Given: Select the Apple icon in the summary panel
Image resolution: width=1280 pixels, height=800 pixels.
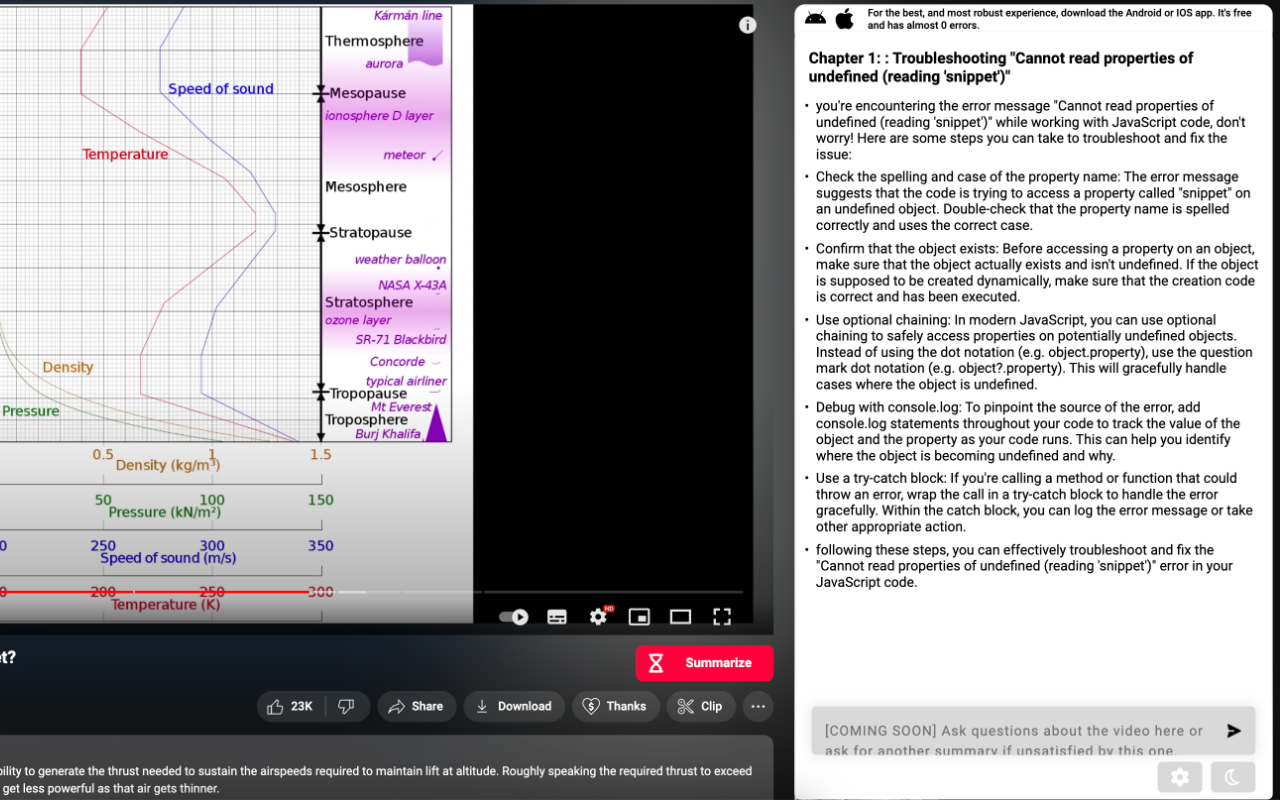Looking at the screenshot, I should 843,17.
